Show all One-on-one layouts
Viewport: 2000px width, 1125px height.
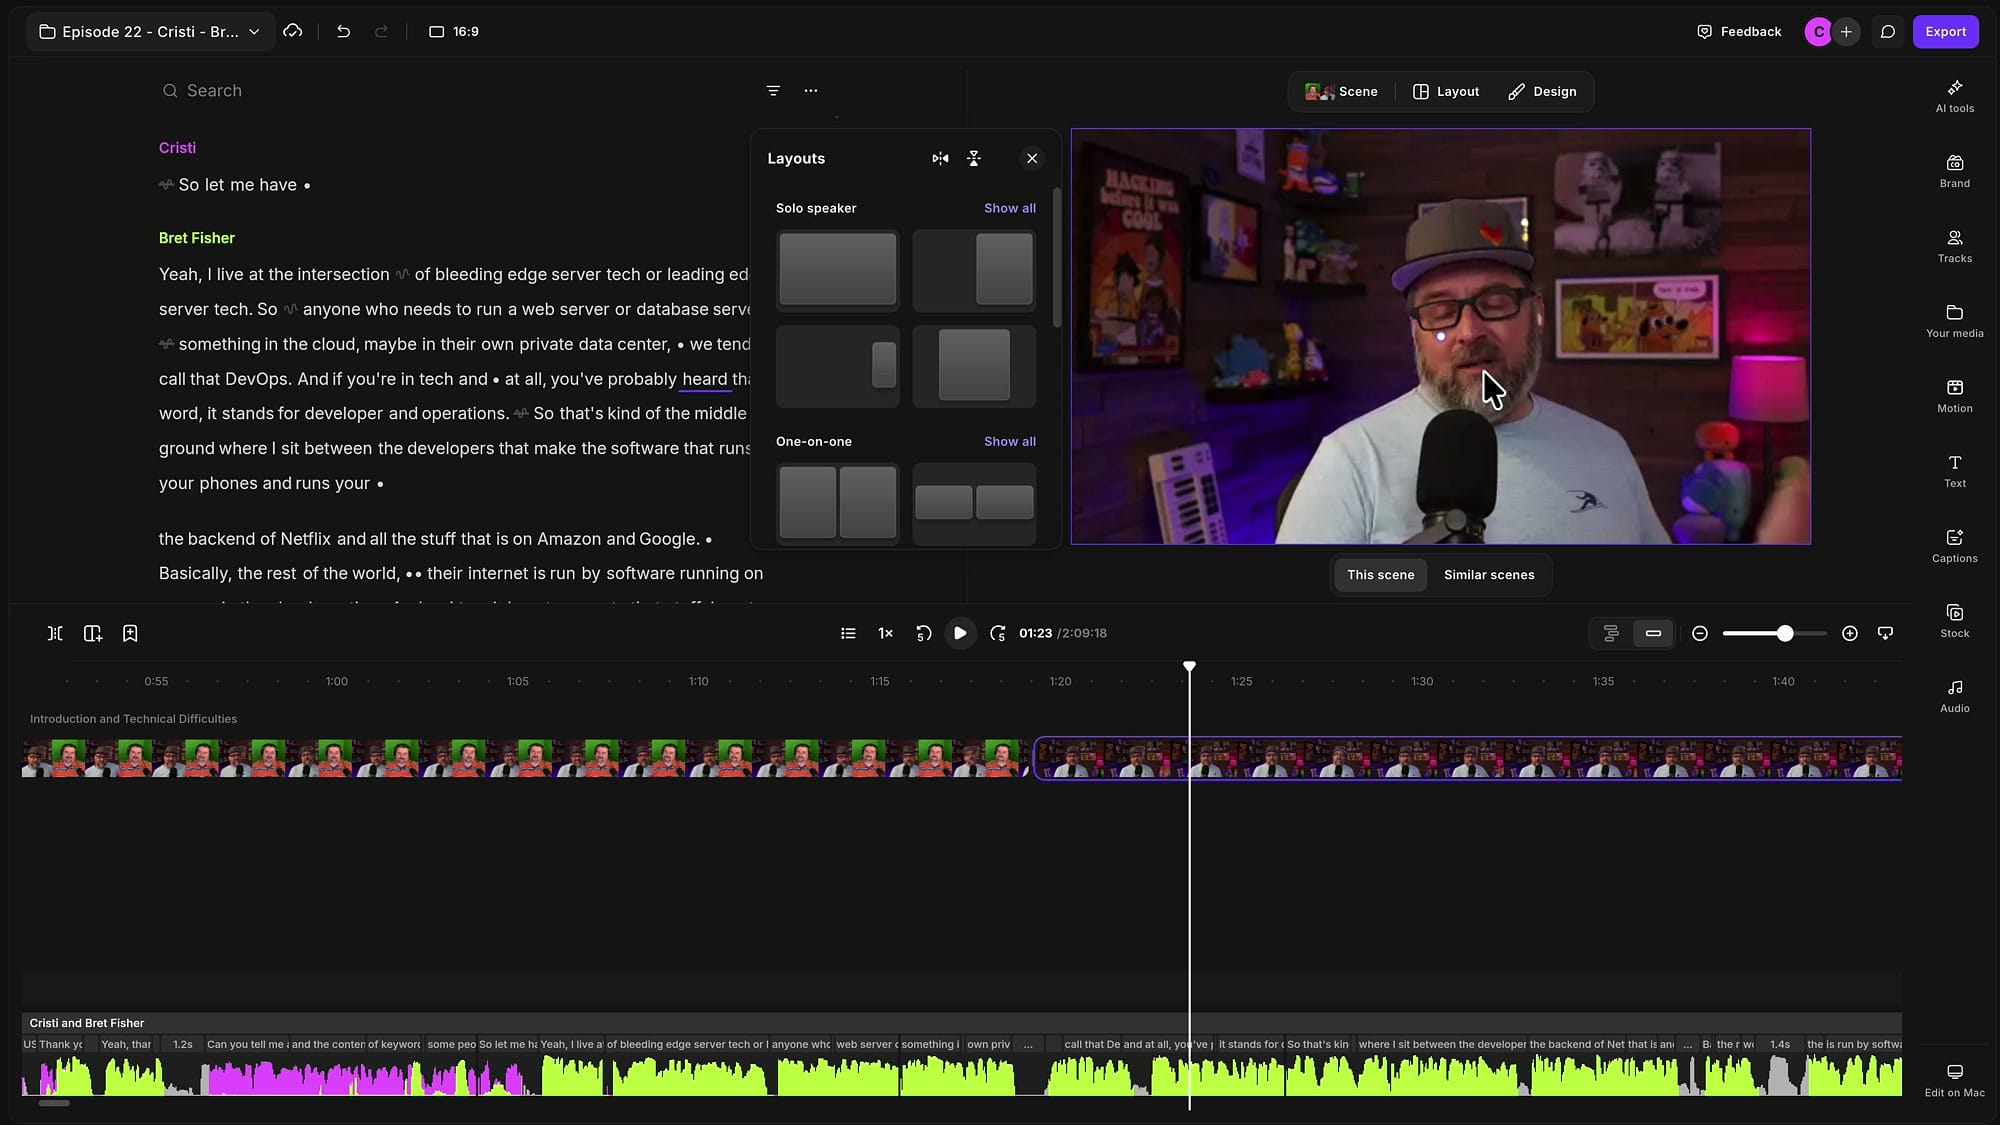coord(1009,441)
